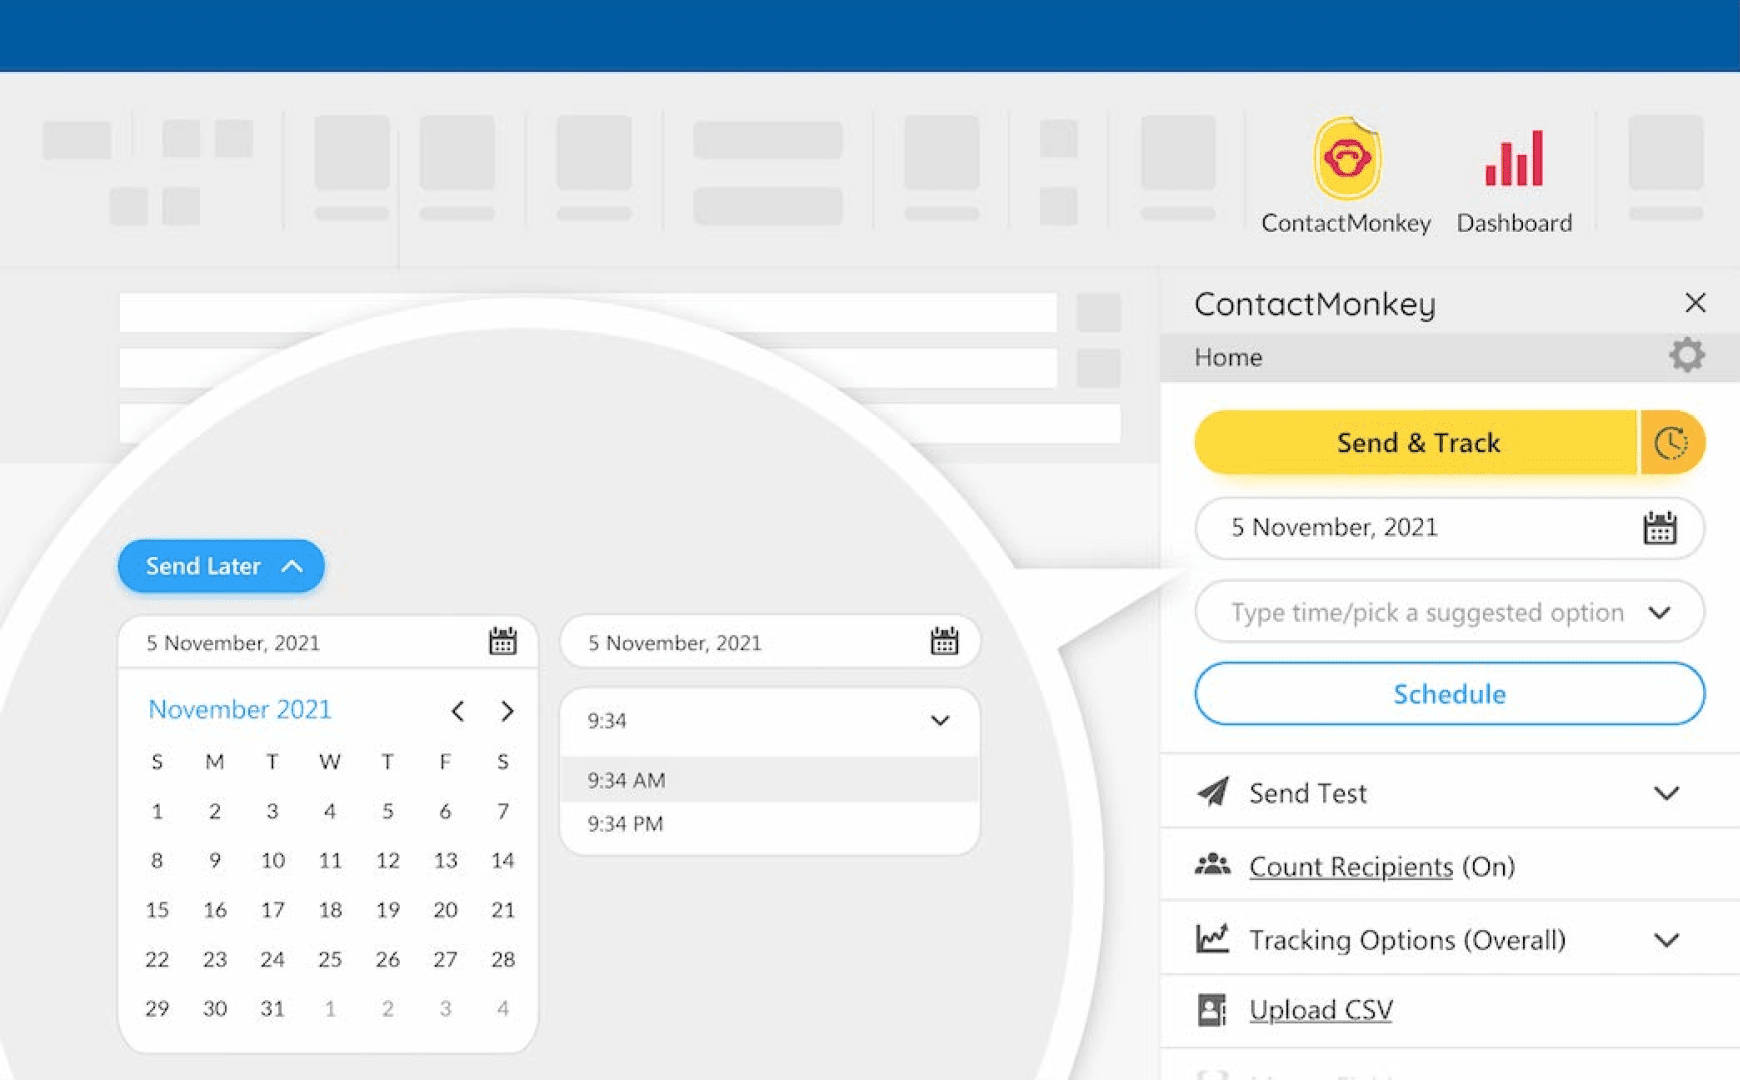Click the side panel date field 5 November, 2021

(1449, 528)
